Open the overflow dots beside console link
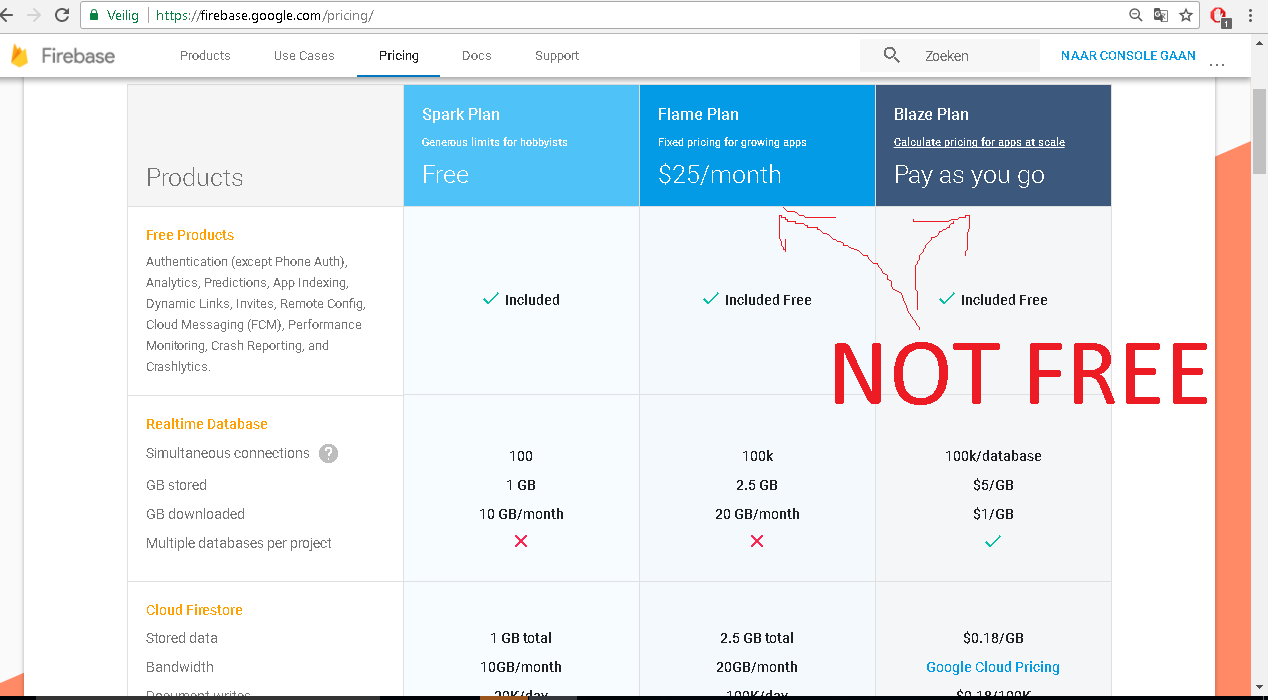 click(1217, 66)
